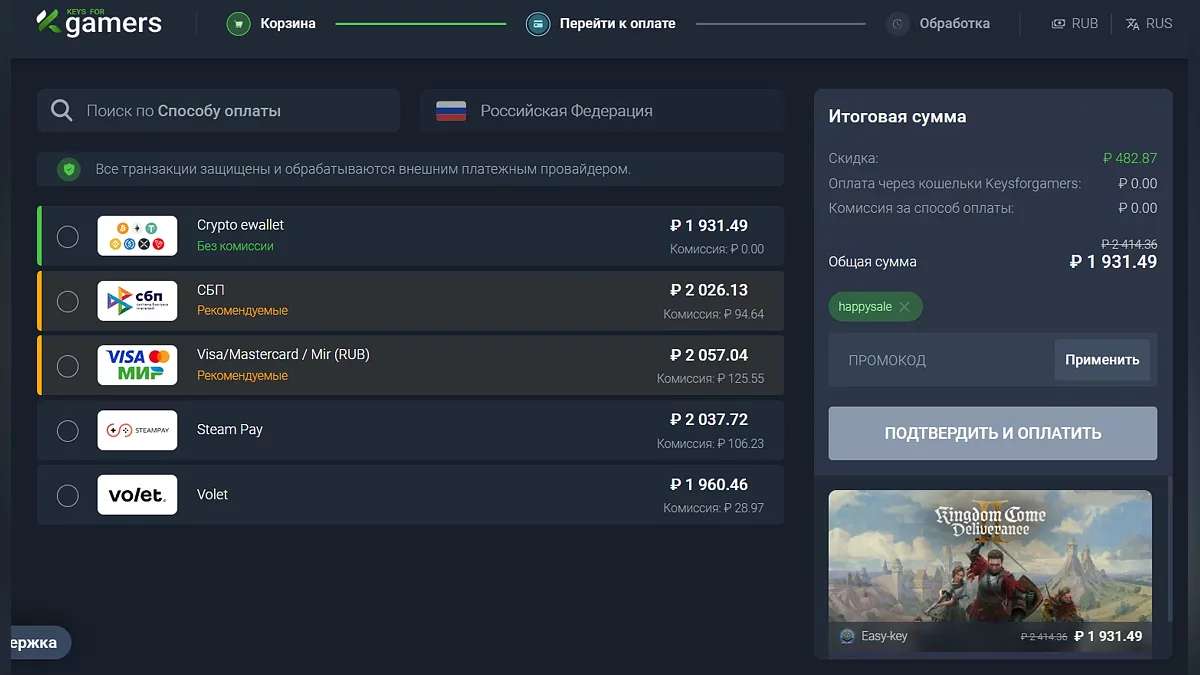Click the Crypto ewallet logo
This screenshot has height=675, width=1200.
pos(137,236)
